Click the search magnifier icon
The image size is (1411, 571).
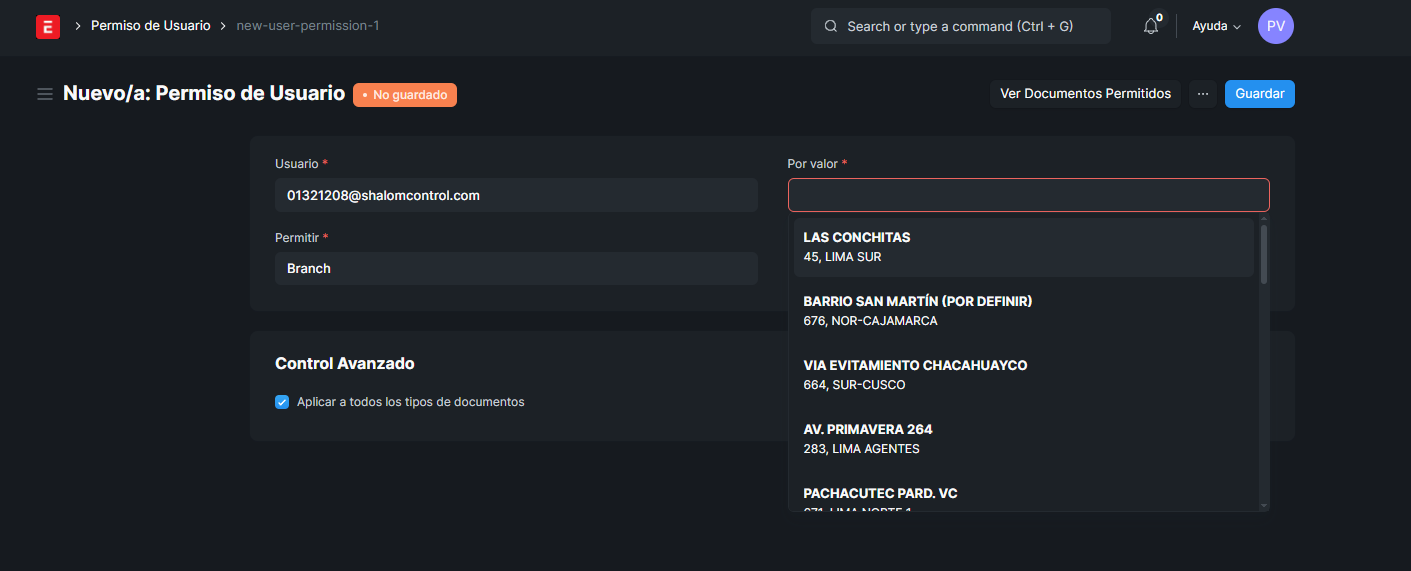click(831, 27)
